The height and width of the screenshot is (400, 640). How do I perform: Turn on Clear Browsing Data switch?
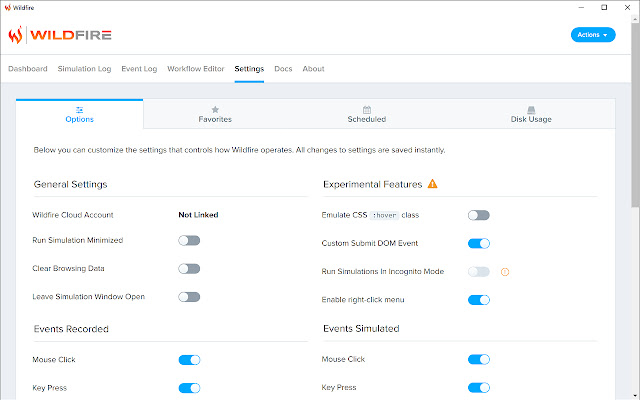pos(189,269)
